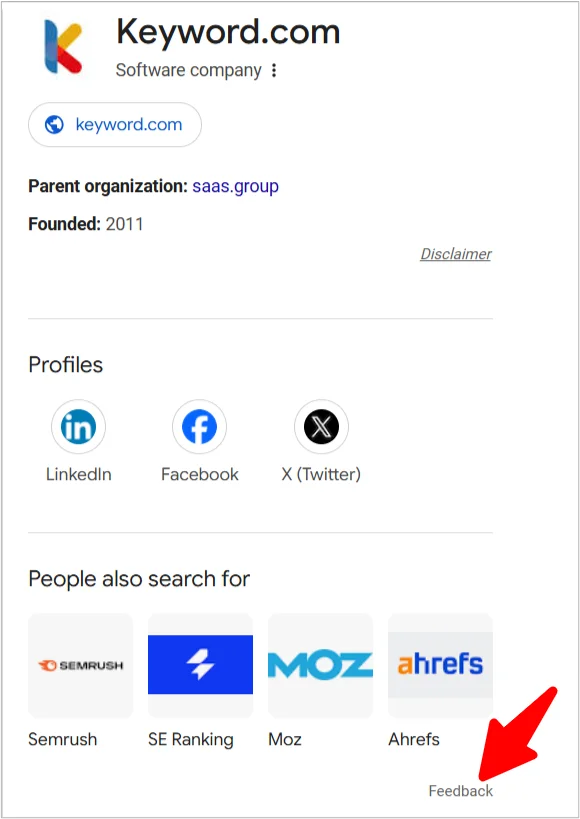Viewport: 580px width, 819px height.
Task: View the Disclaimer
Action: 455,254
